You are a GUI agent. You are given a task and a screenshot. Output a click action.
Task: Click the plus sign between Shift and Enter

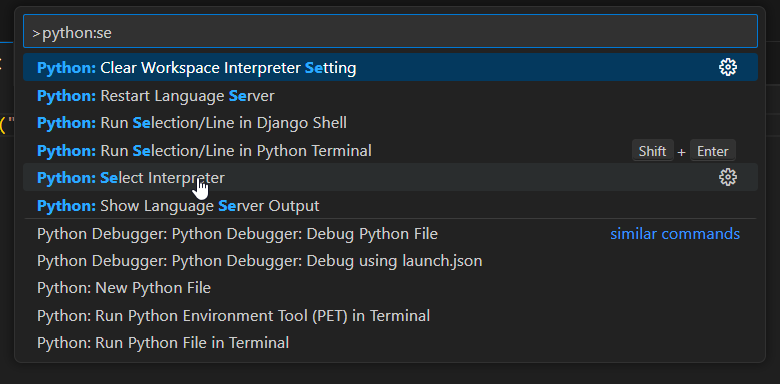pos(682,152)
